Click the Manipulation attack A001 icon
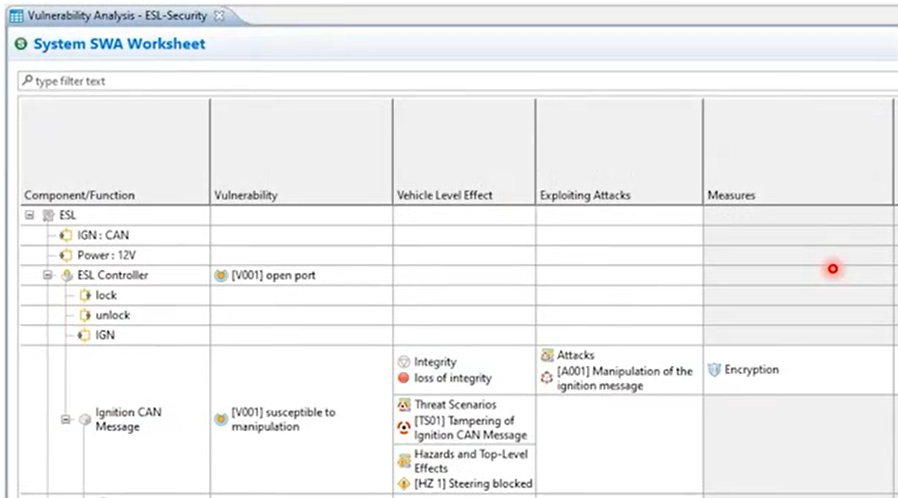Screen dimensions: 898x498 coord(547,378)
